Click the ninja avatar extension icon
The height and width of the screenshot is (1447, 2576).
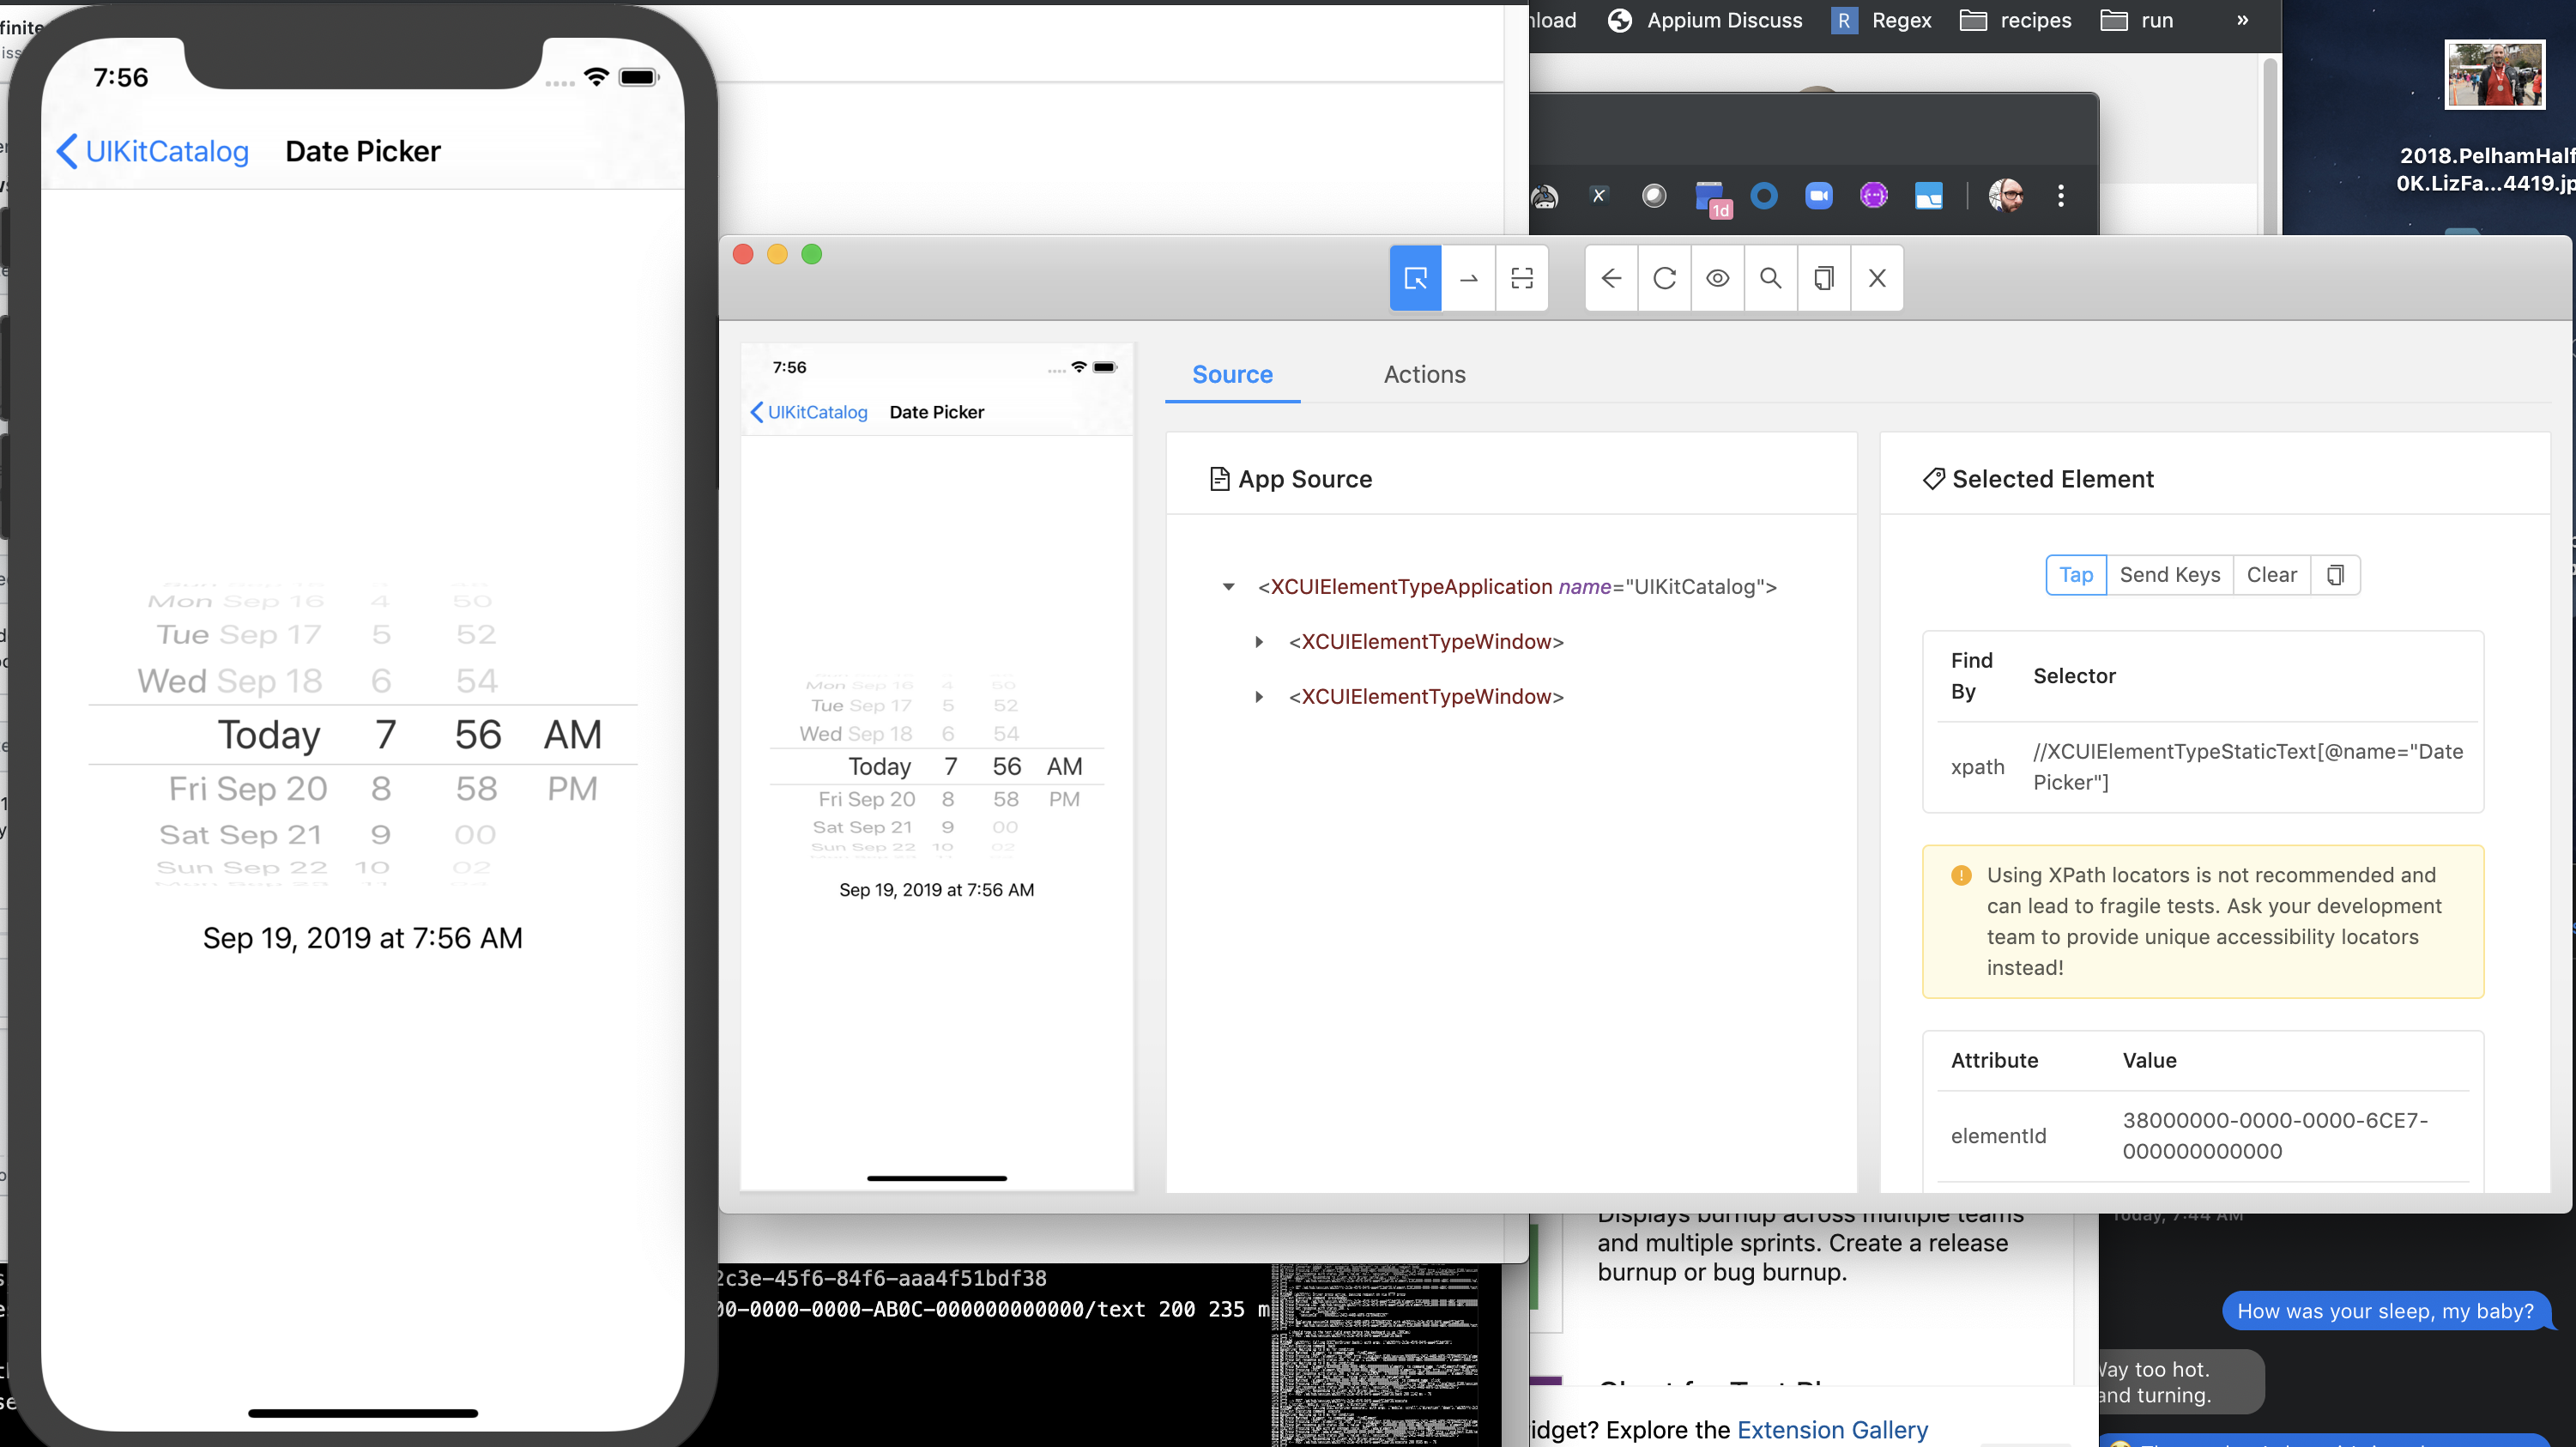(1545, 197)
